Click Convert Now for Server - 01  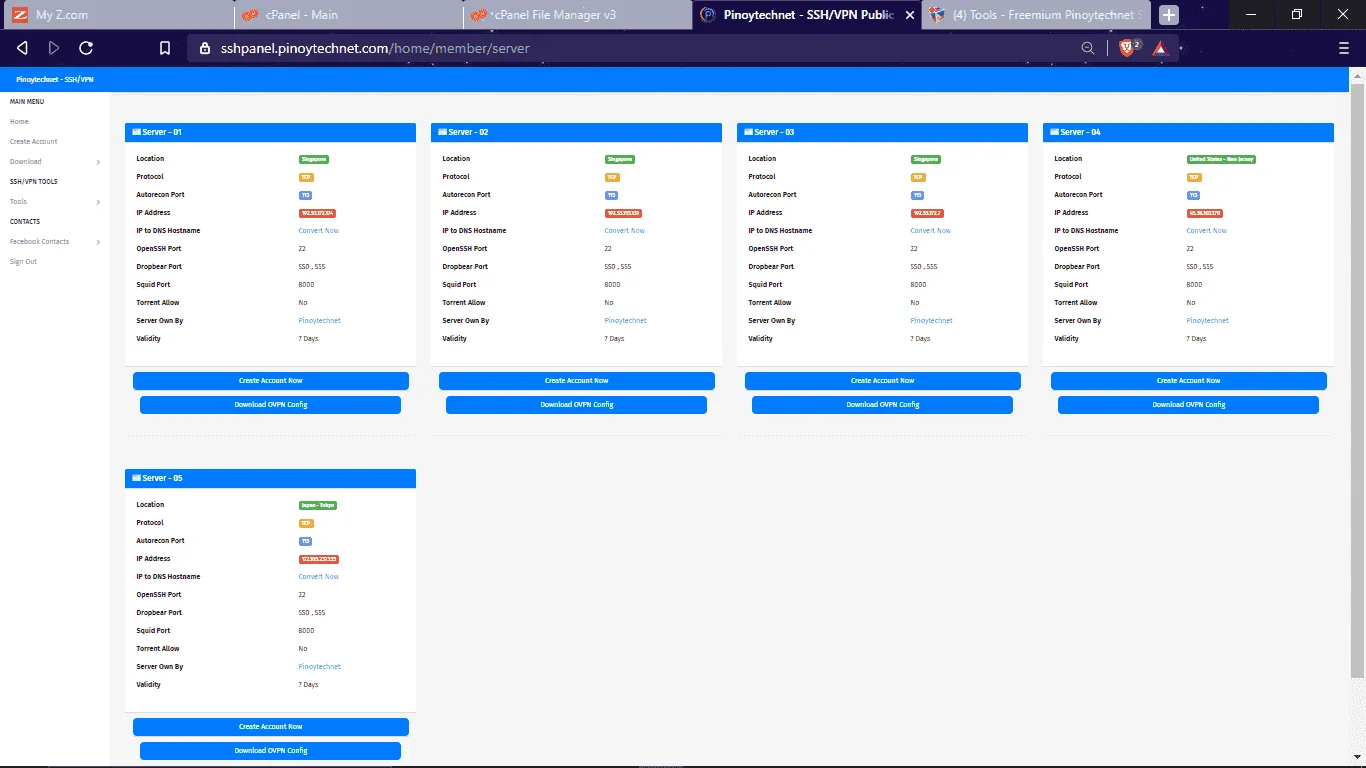(318, 231)
